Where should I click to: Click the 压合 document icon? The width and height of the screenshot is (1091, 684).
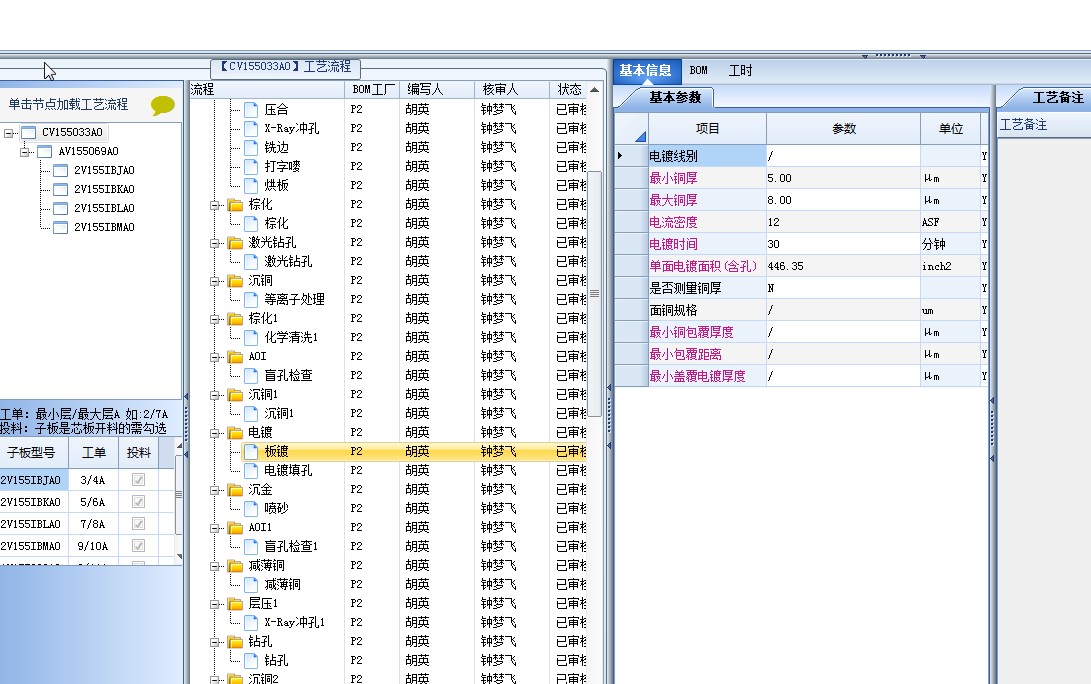(x=251, y=109)
